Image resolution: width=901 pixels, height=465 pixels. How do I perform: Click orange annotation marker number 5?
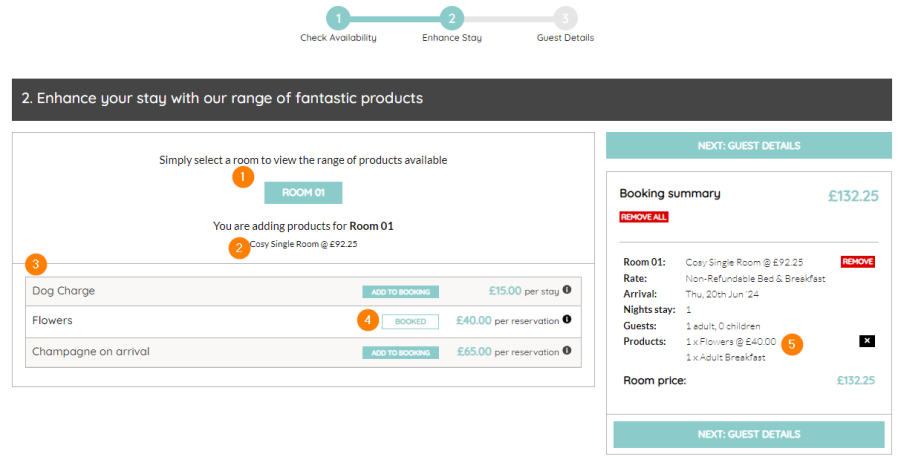tap(793, 344)
